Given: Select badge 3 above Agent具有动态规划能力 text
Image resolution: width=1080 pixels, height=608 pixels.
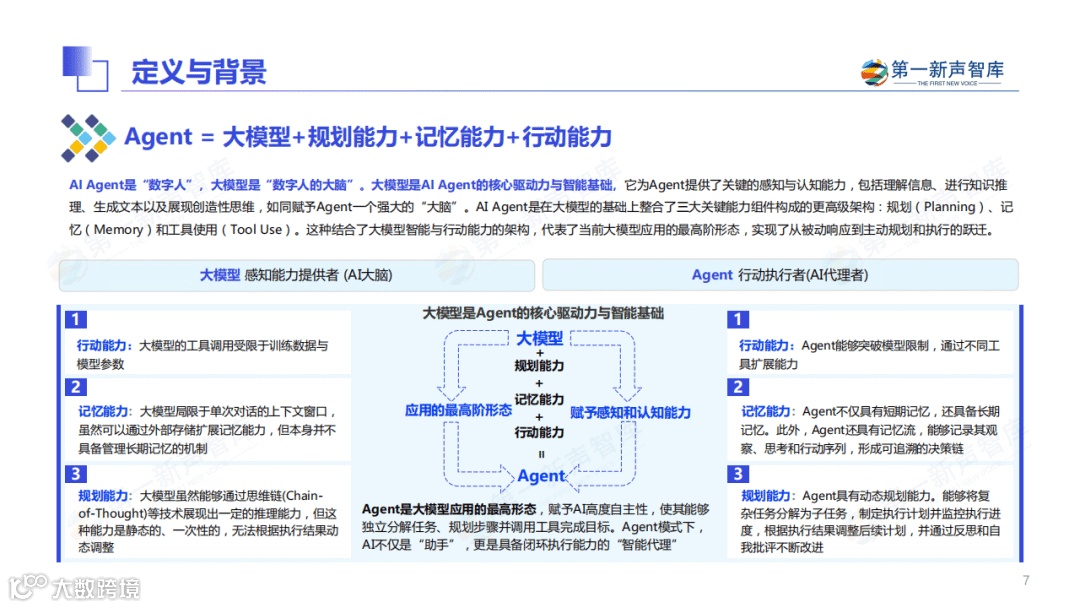Looking at the screenshot, I should coord(738,474).
